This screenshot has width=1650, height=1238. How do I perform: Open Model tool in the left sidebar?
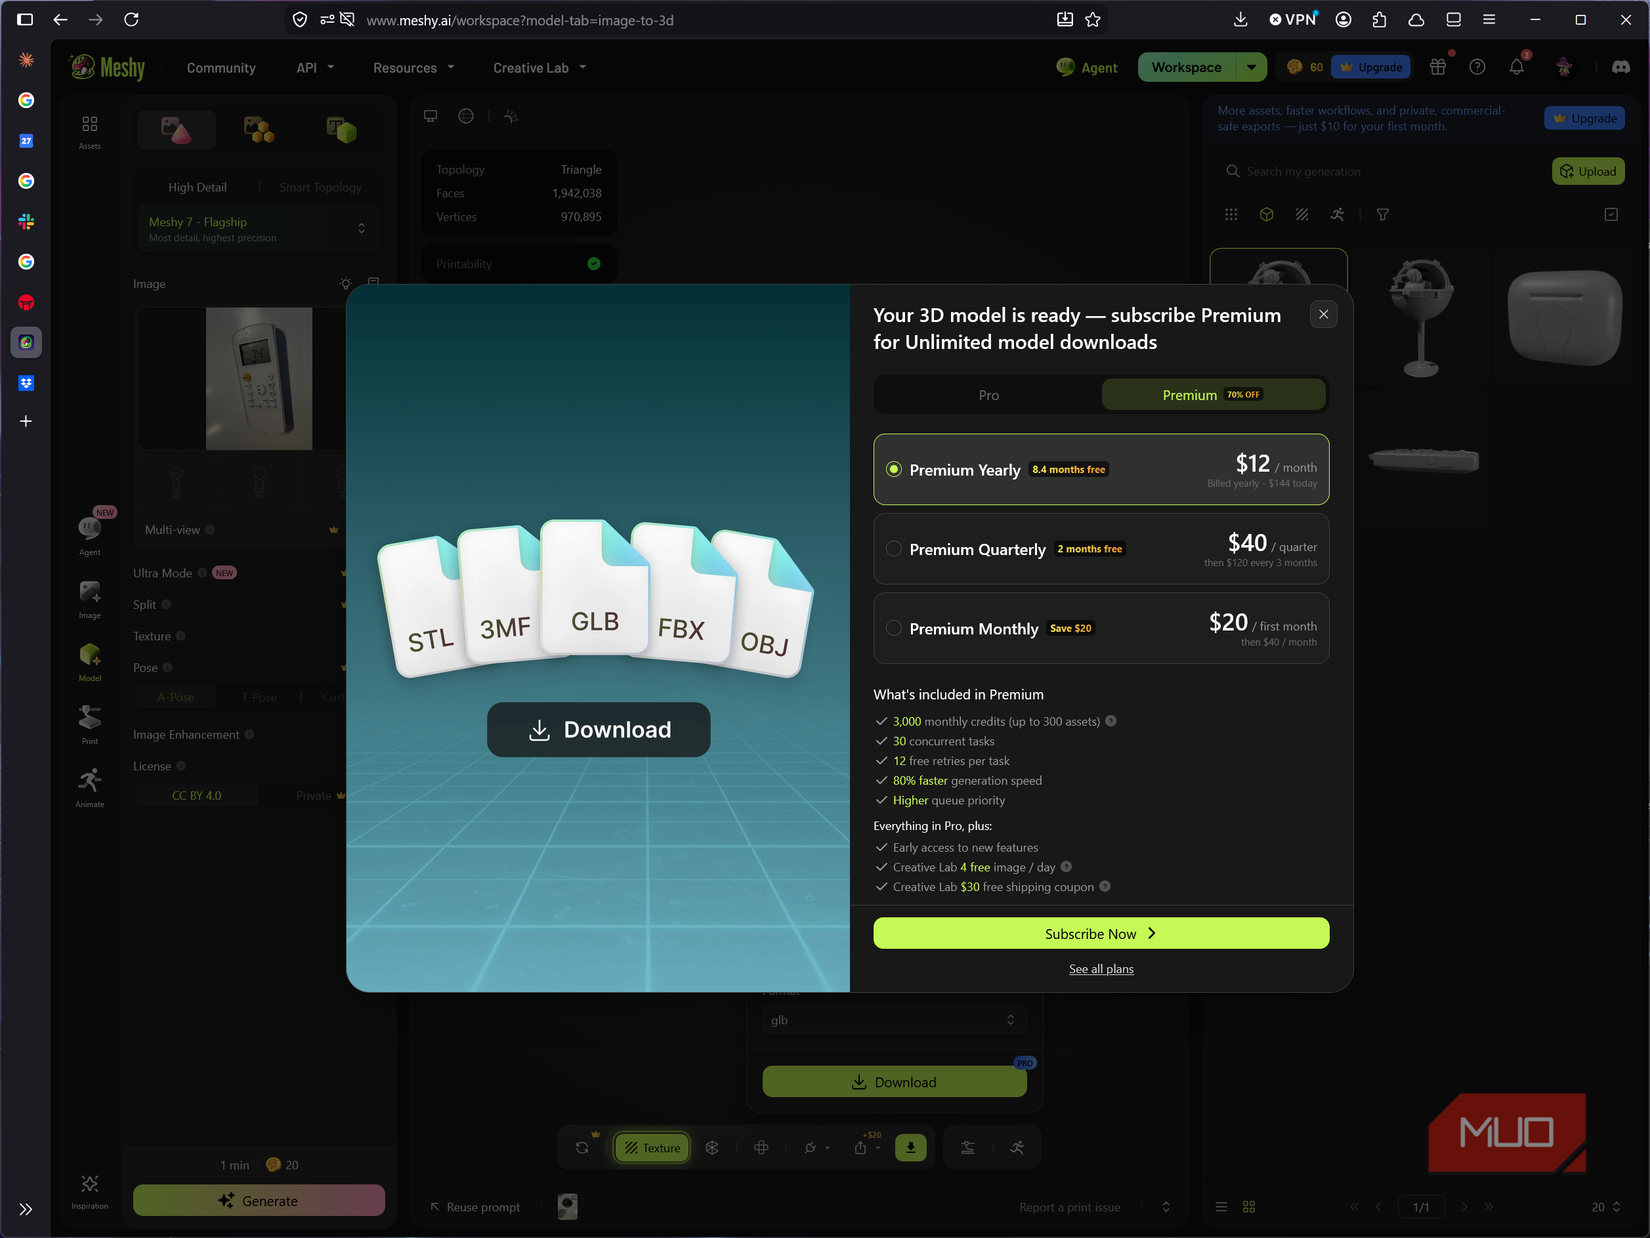click(90, 662)
